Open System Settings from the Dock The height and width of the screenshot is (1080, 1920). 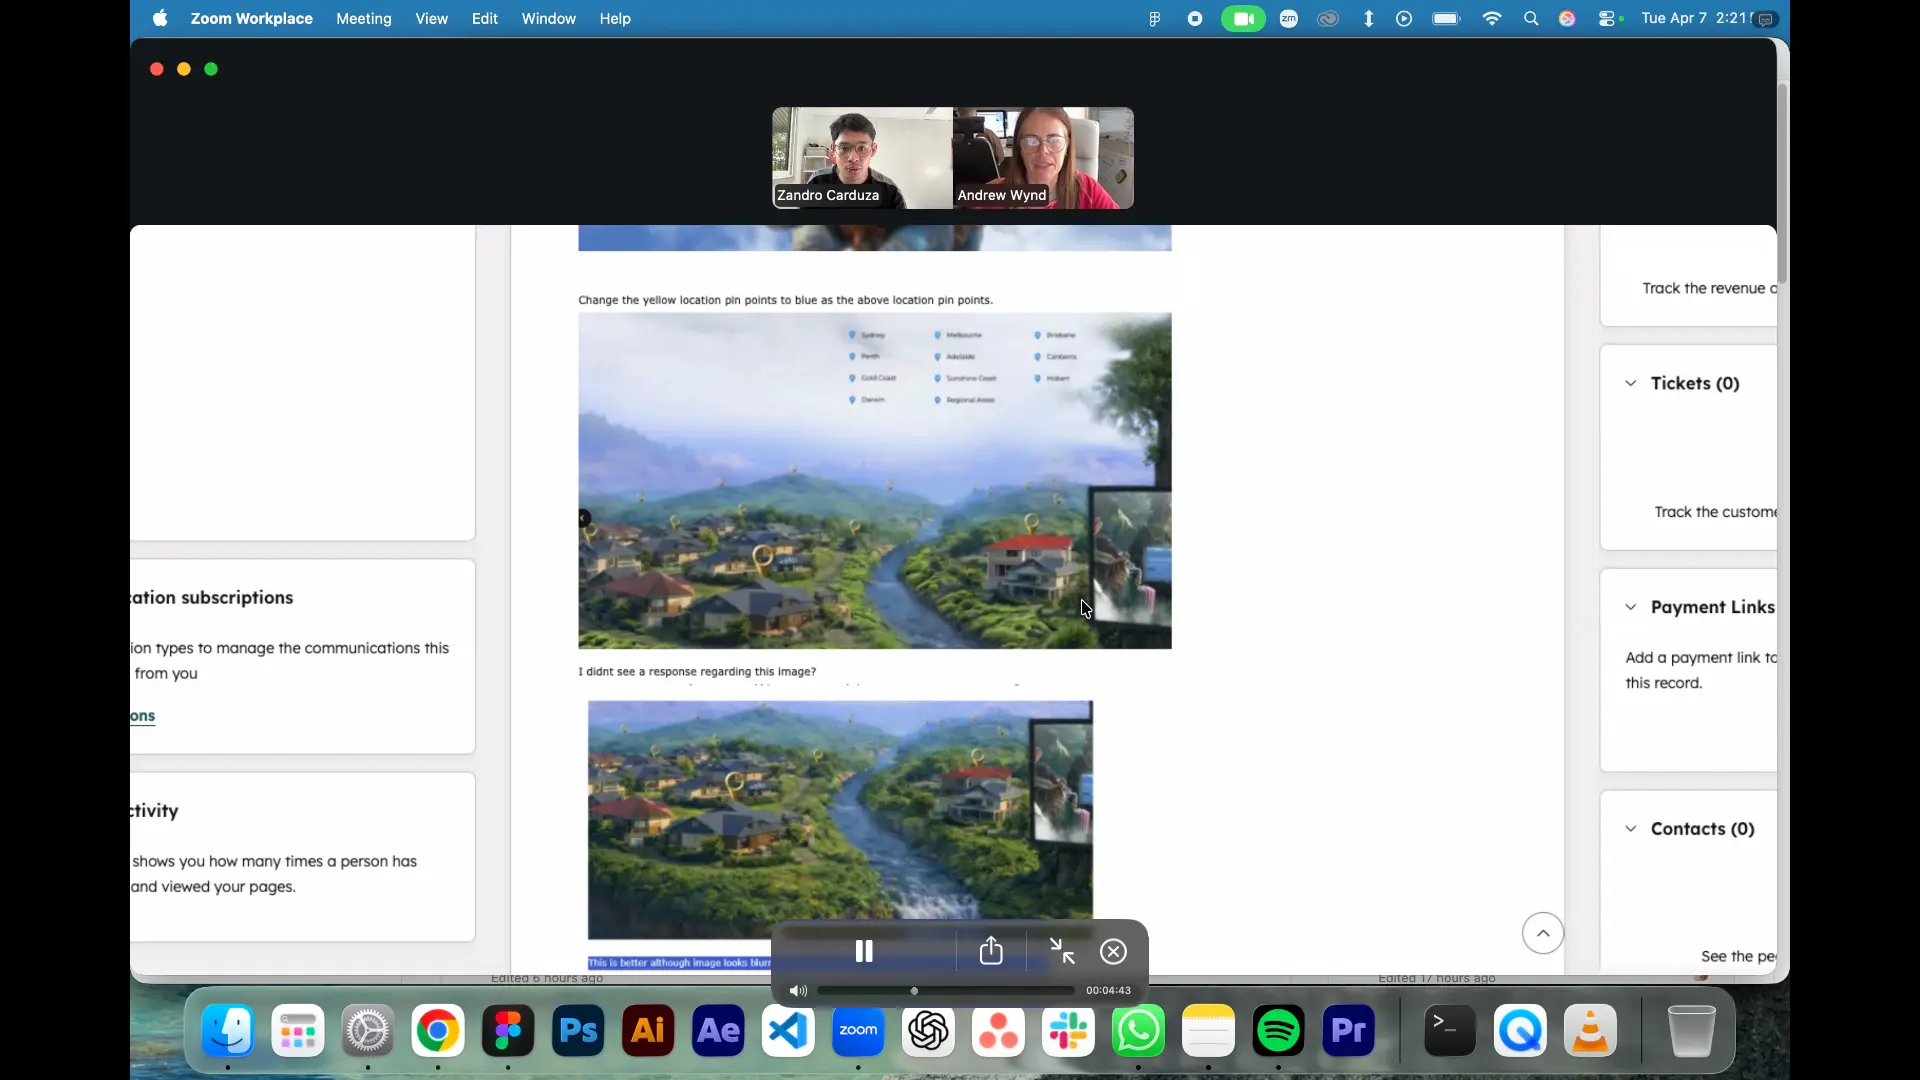[x=368, y=1030]
